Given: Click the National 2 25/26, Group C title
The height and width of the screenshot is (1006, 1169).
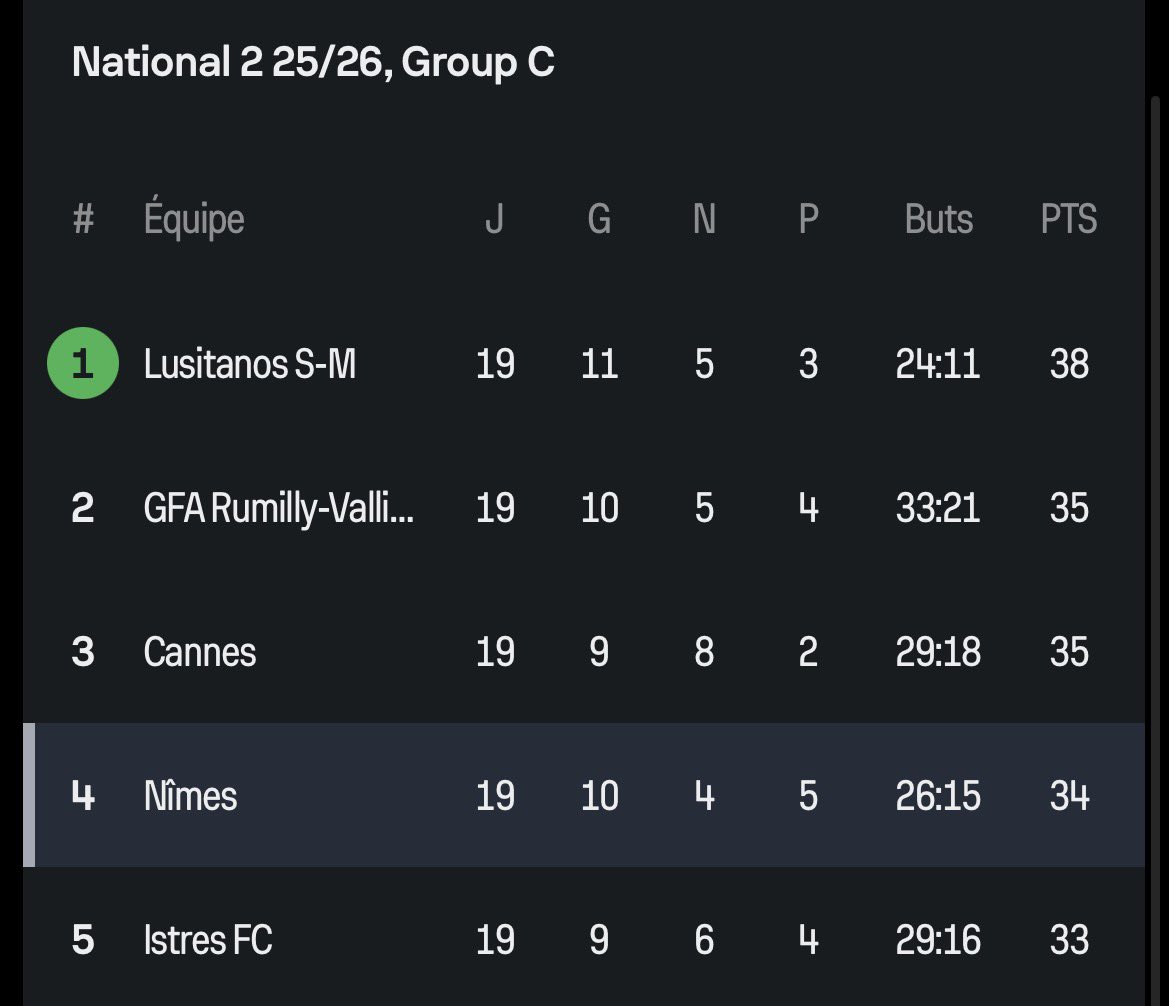Looking at the screenshot, I should [313, 61].
